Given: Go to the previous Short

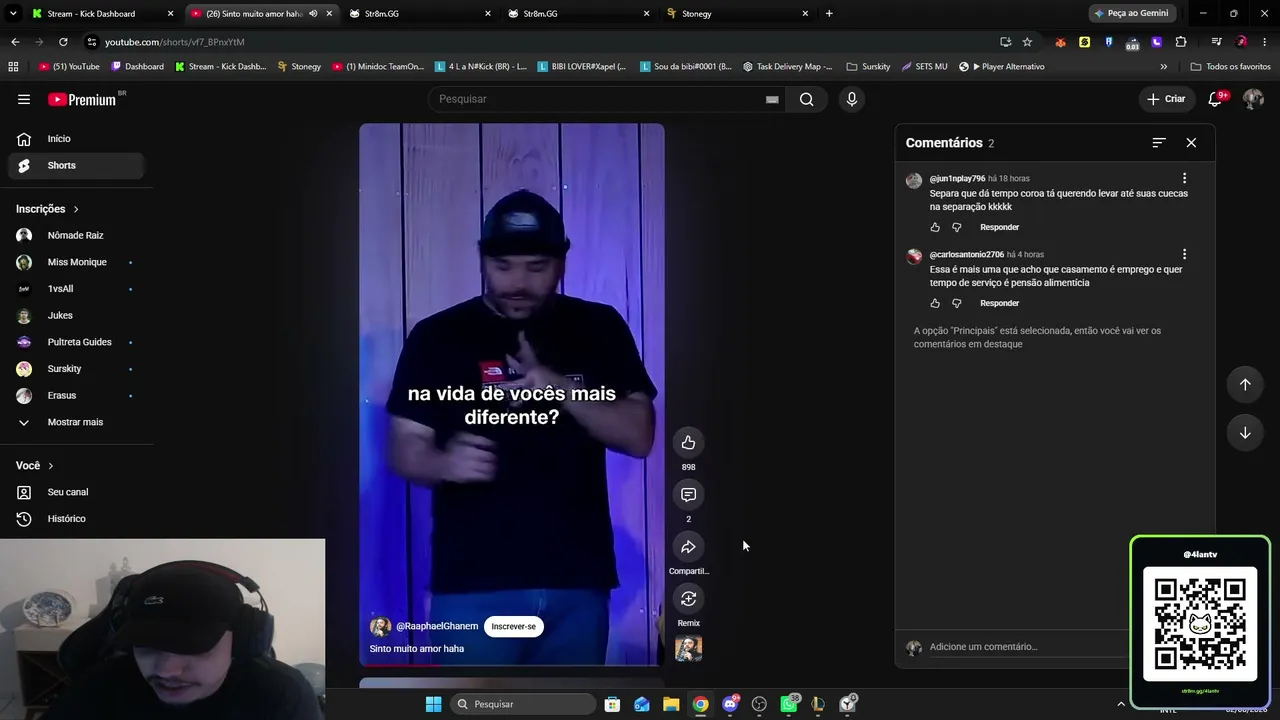Looking at the screenshot, I should pyautogui.click(x=1245, y=385).
